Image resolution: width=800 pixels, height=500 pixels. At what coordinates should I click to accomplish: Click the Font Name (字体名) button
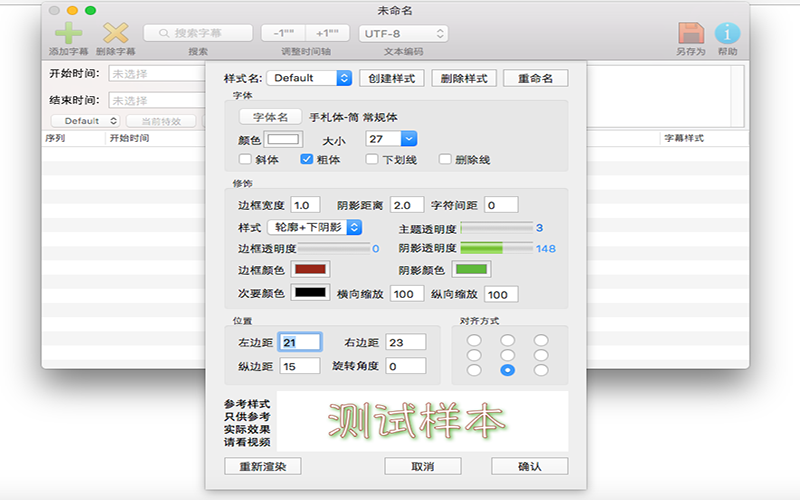tap(270, 117)
